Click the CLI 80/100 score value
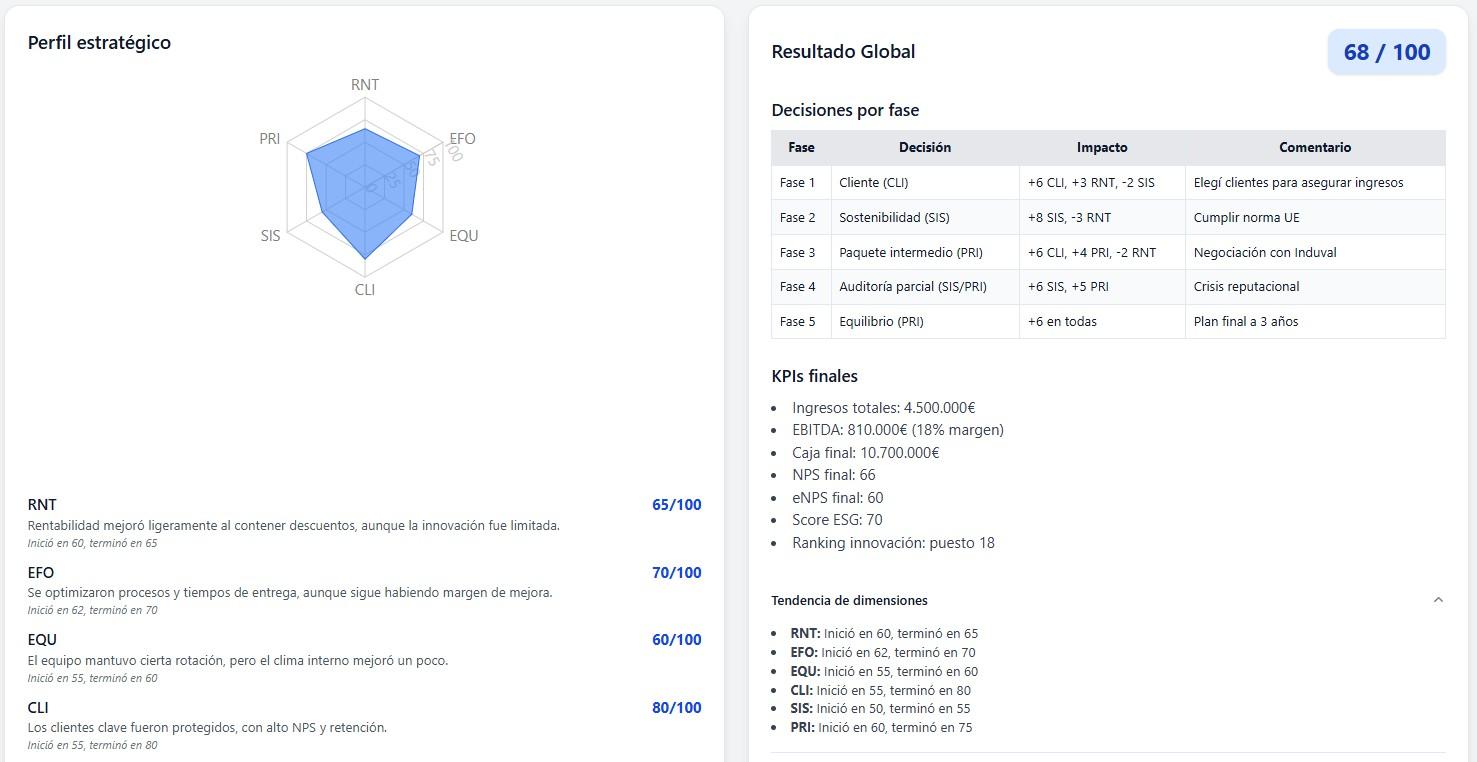The width and height of the screenshot is (1477, 762). coord(676,708)
